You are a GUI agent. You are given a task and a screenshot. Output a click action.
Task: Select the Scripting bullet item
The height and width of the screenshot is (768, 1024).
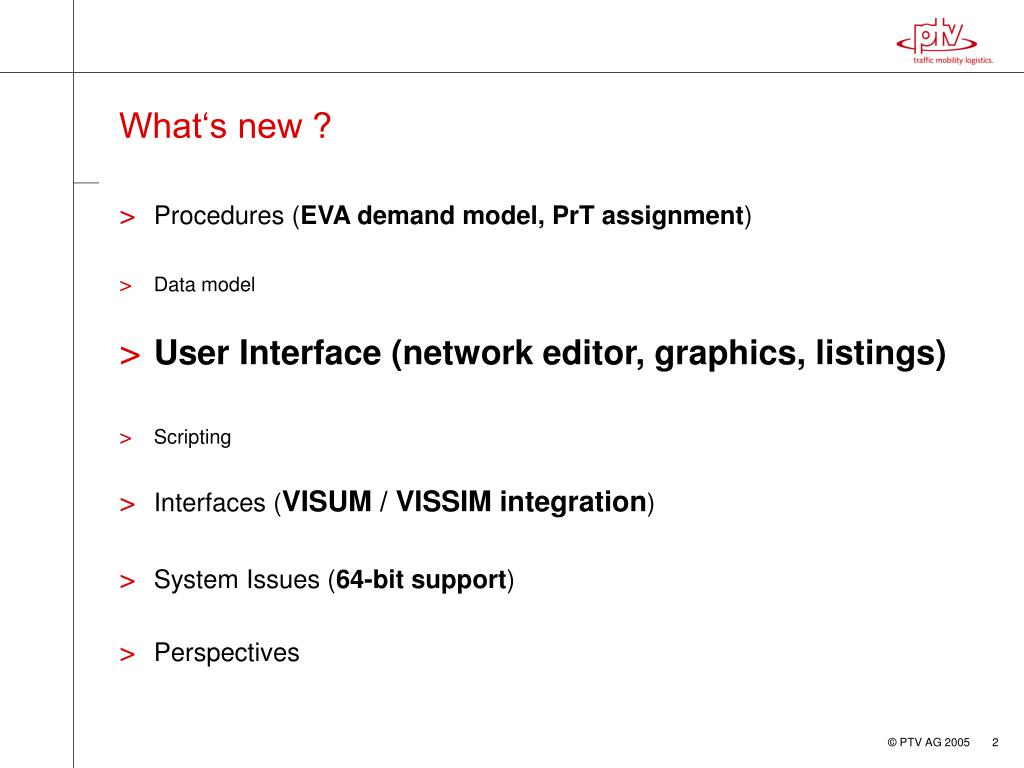pos(193,437)
